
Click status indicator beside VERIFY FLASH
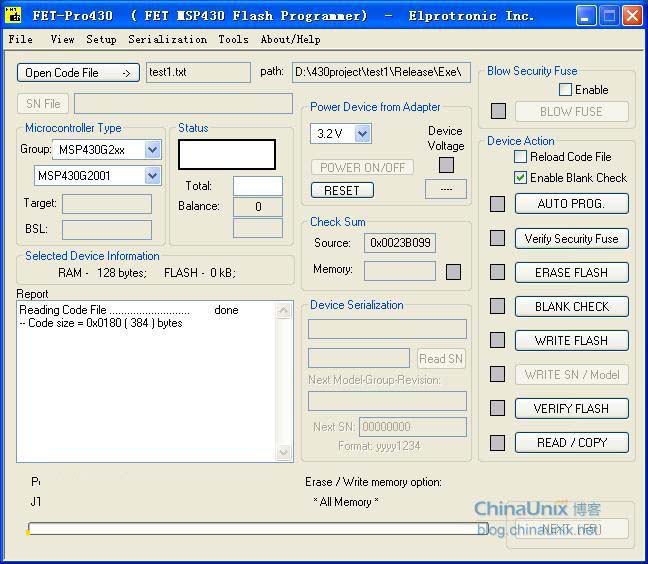497,408
